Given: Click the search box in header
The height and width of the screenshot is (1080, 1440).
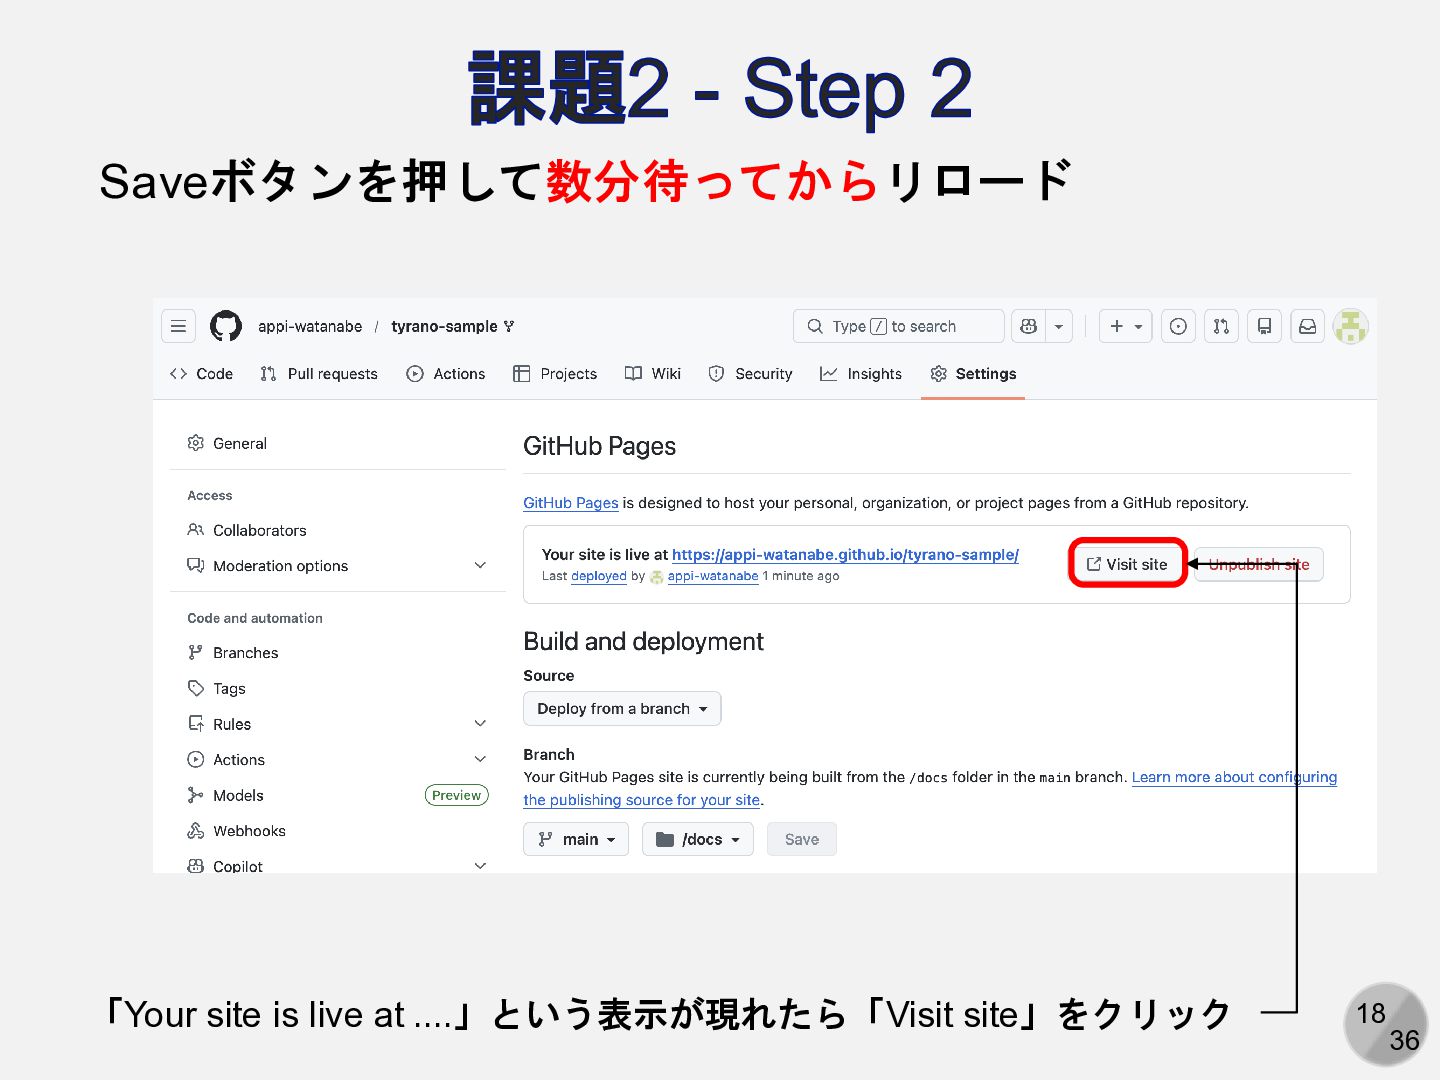Looking at the screenshot, I should (899, 326).
